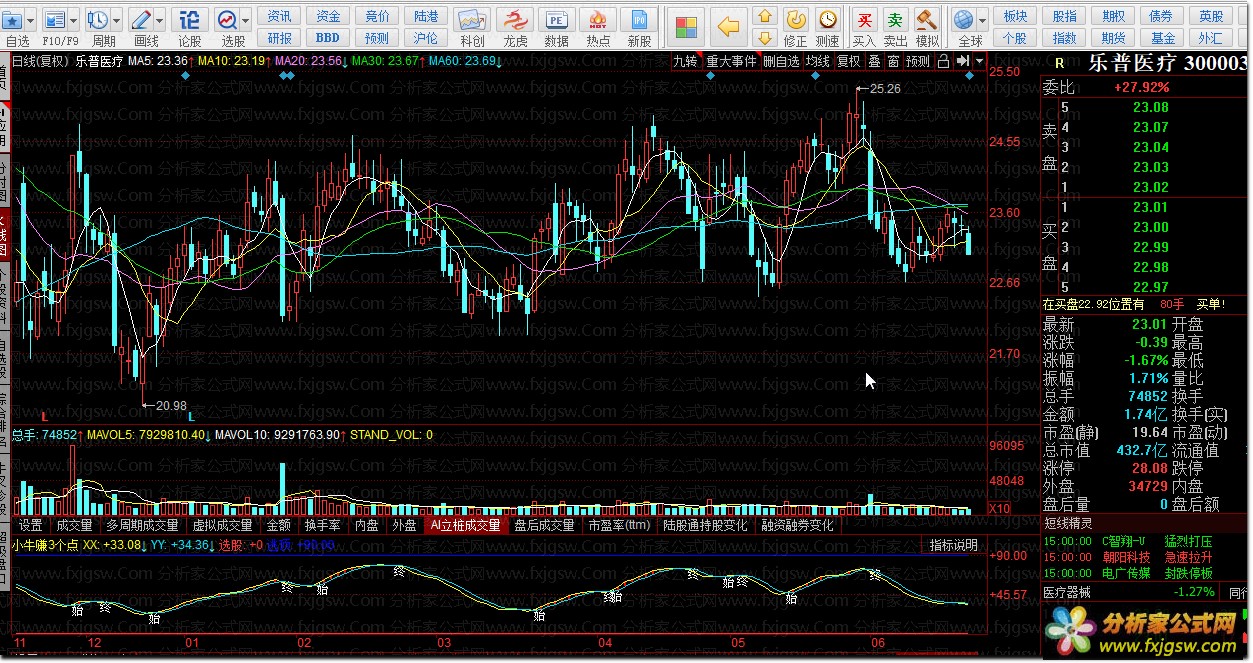Open the 全球 globe icon

(x=963, y=20)
